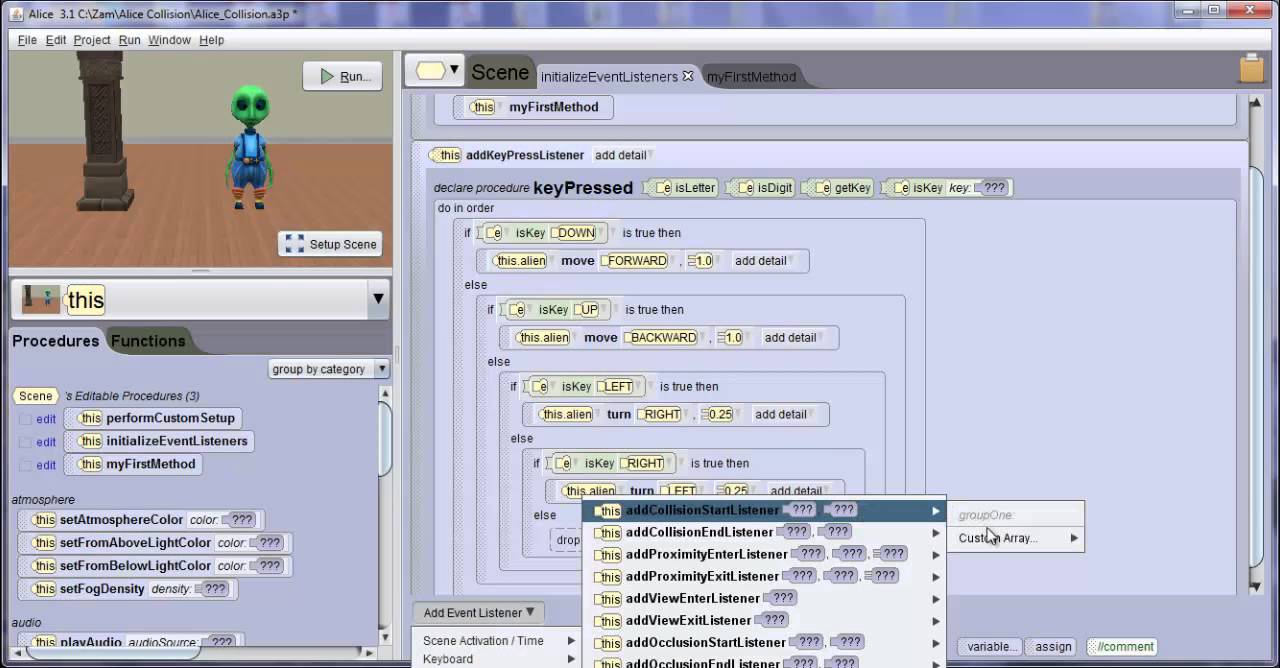Select the Procedures tab

coord(55,341)
